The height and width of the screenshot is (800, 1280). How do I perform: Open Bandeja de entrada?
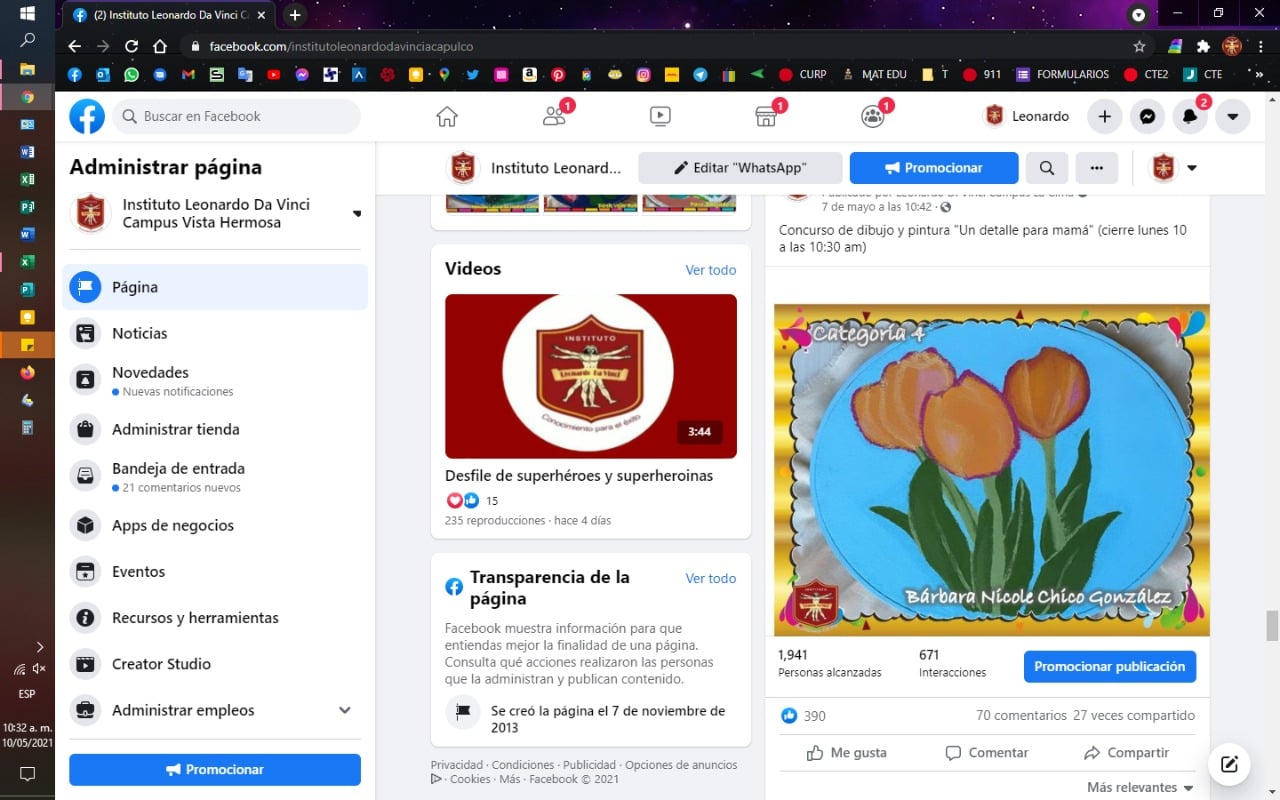[x=215, y=476]
